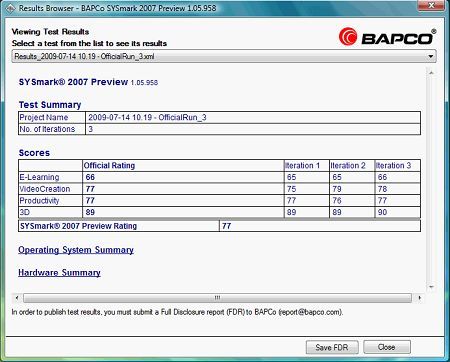Image resolution: width=450 pixels, height=362 pixels.
Task: Close the Results Browser window
Action: [x=431, y=6]
